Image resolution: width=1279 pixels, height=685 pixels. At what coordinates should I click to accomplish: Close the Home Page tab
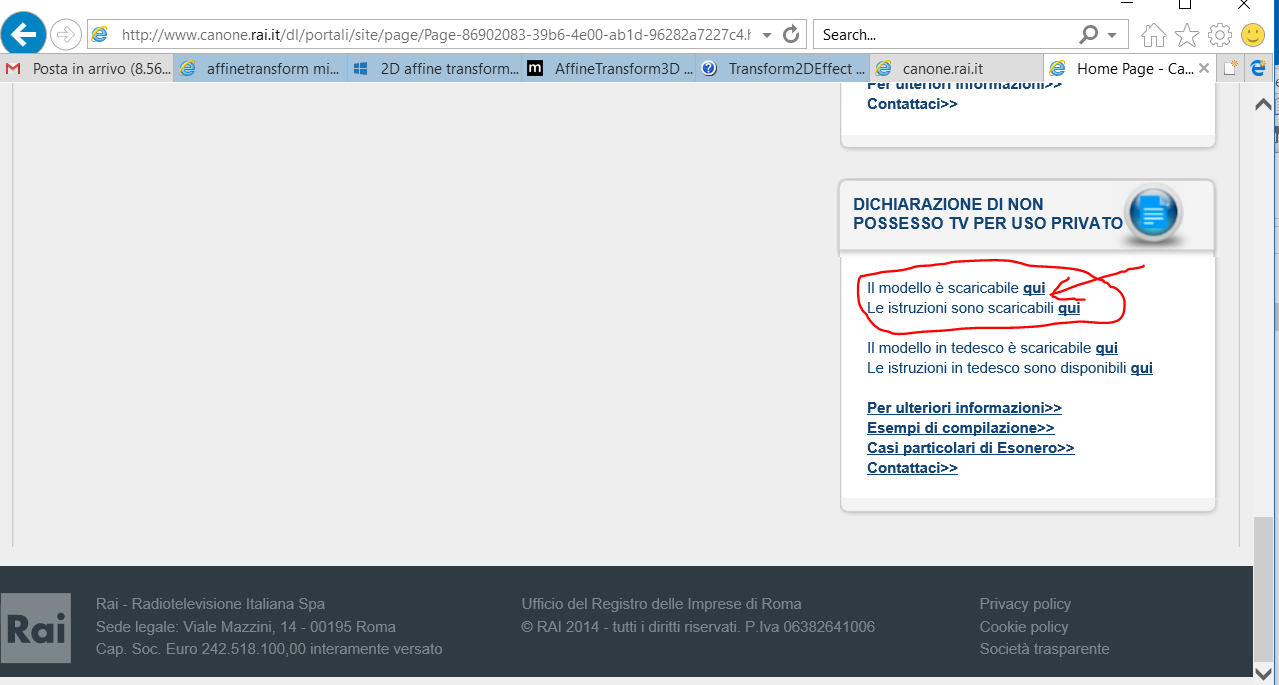tap(1203, 69)
